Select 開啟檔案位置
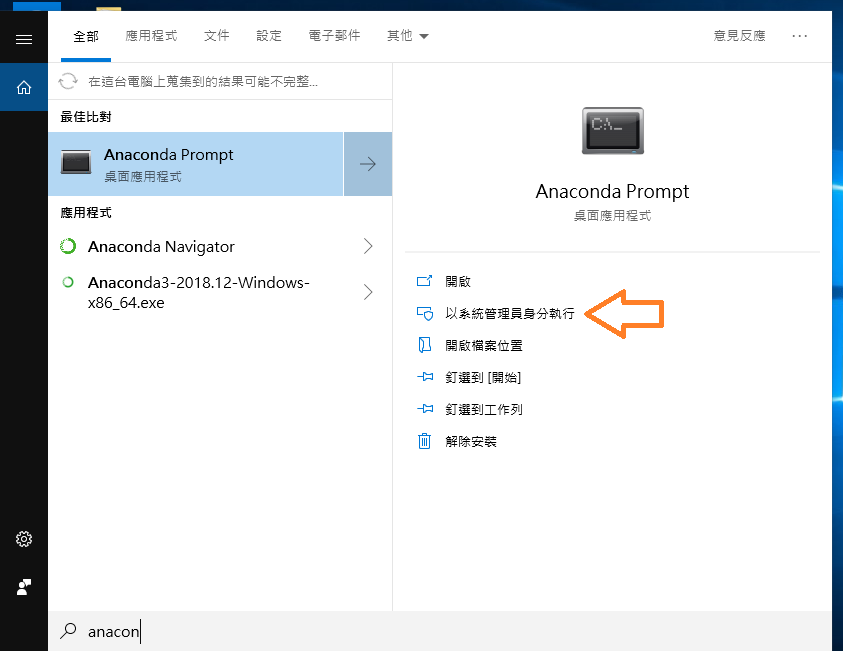Screen dimensions: 843x651 (484, 345)
